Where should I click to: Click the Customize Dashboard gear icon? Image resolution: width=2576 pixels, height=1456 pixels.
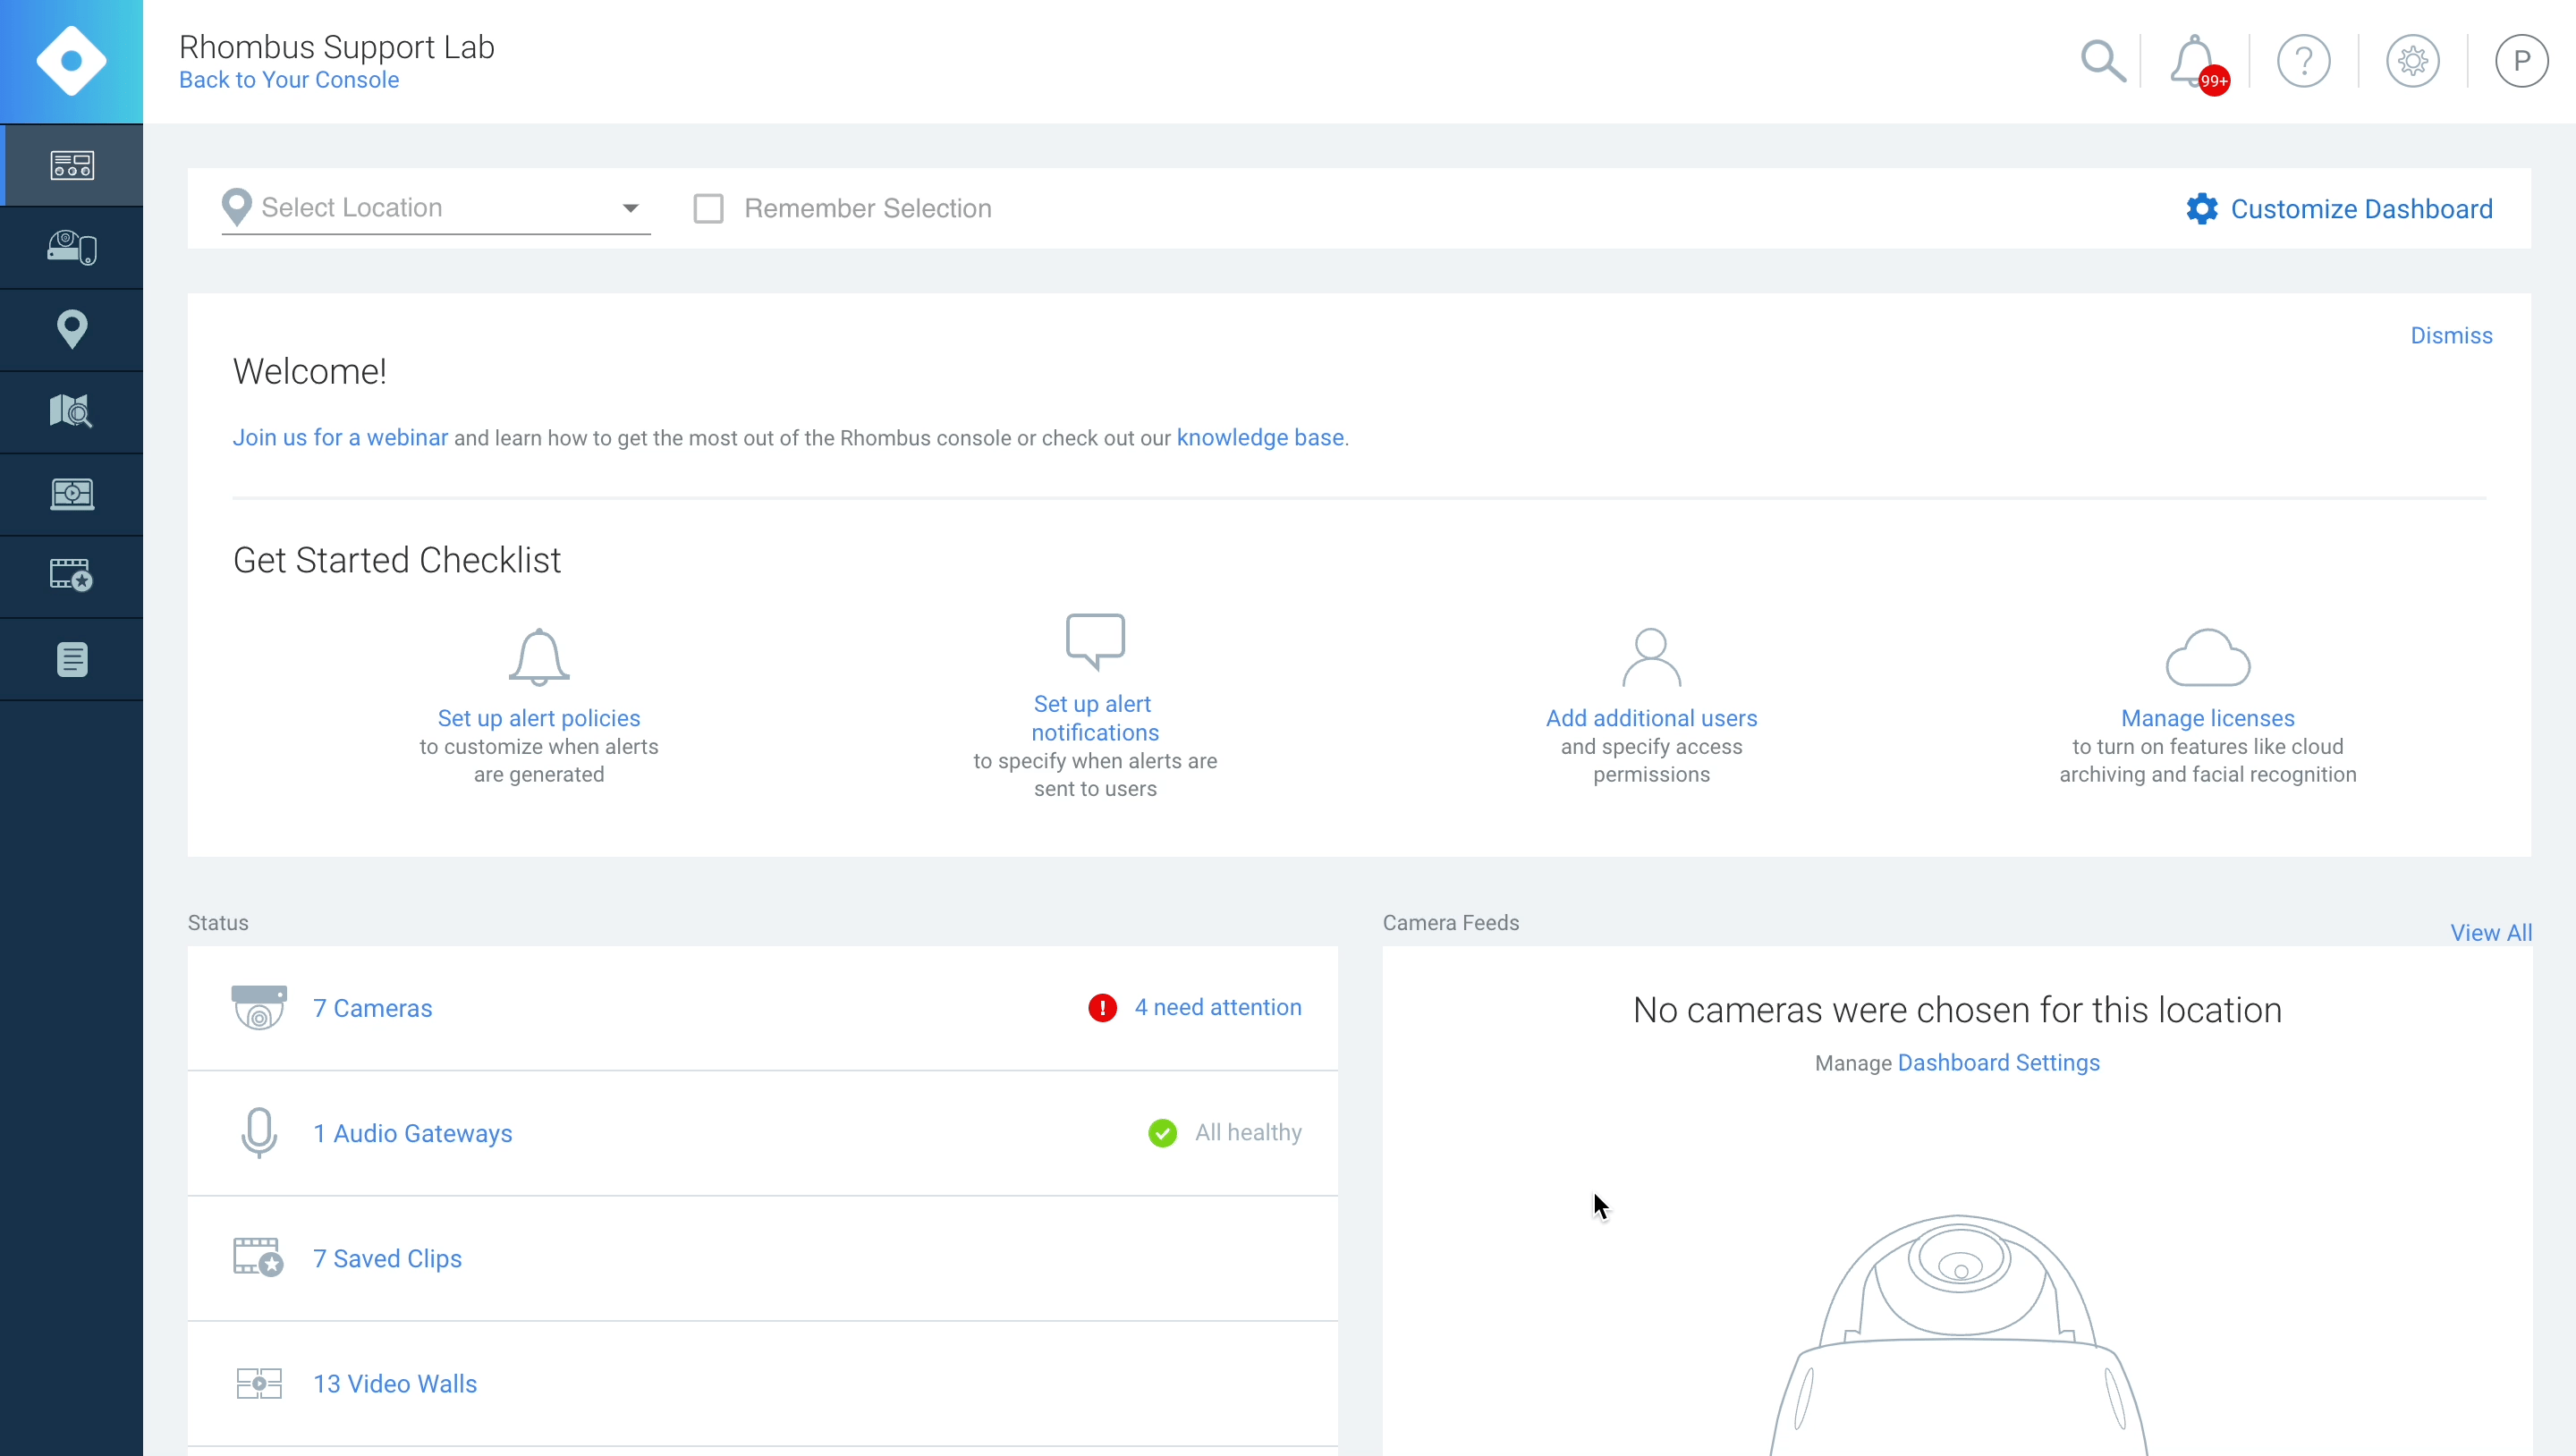click(2201, 209)
